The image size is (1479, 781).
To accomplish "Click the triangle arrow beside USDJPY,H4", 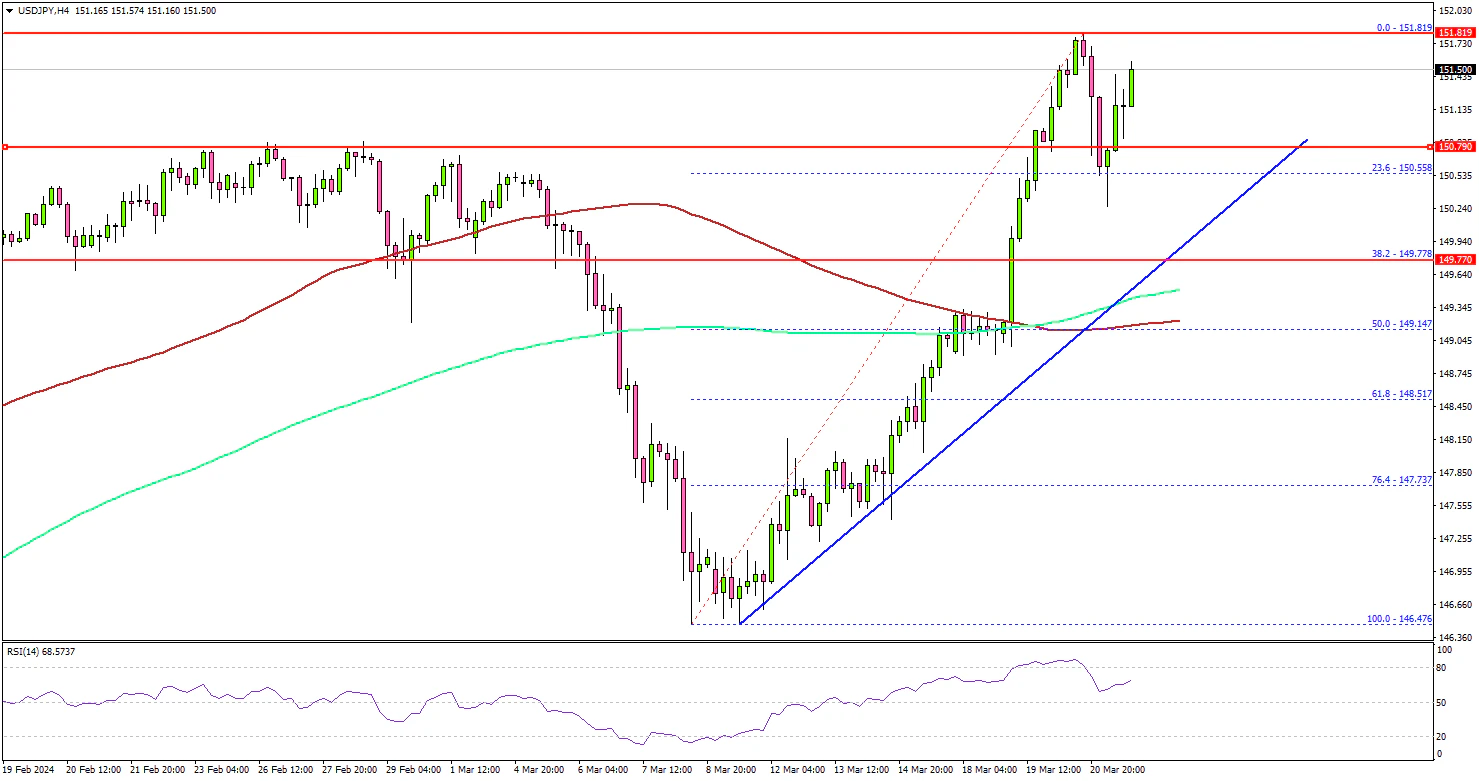I will pyautogui.click(x=9, y=11).
